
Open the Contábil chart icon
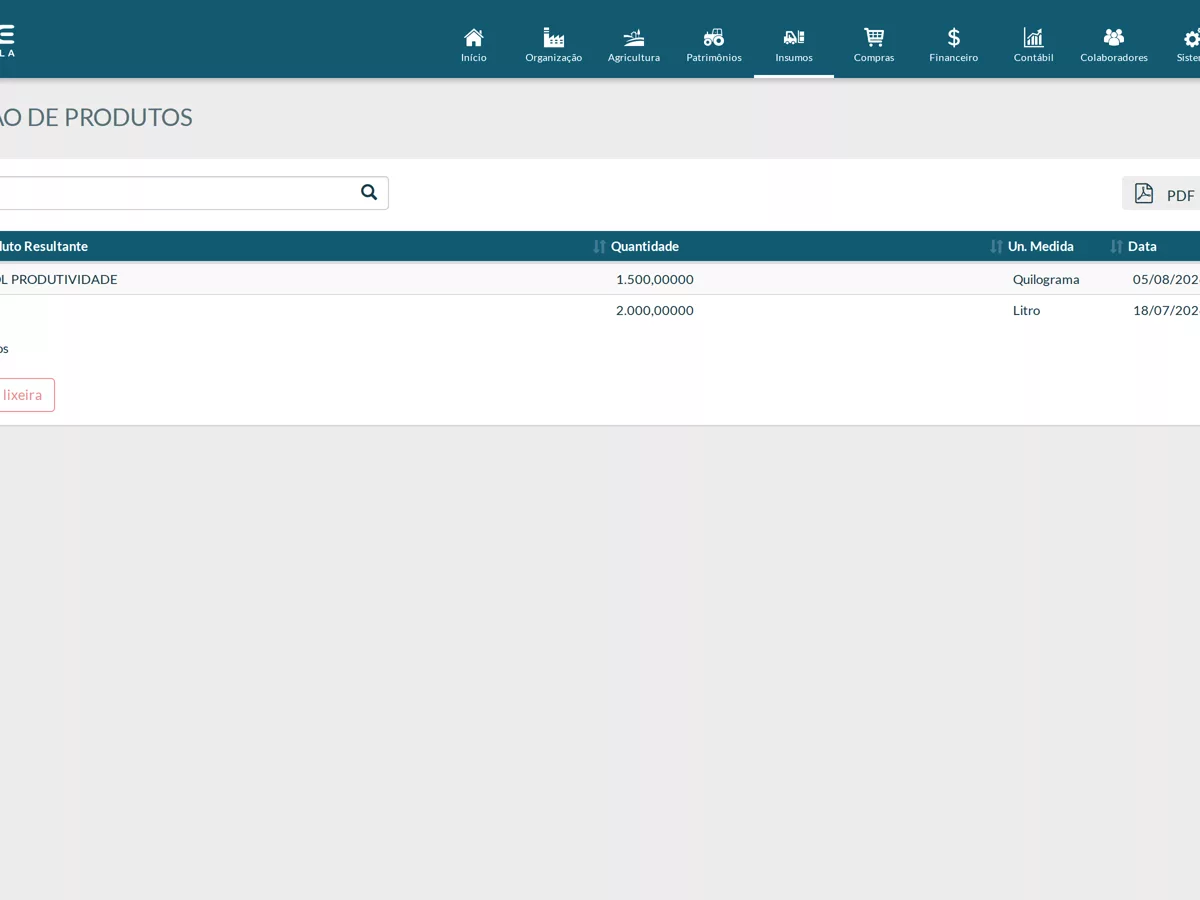click(x=1034, y=38)
